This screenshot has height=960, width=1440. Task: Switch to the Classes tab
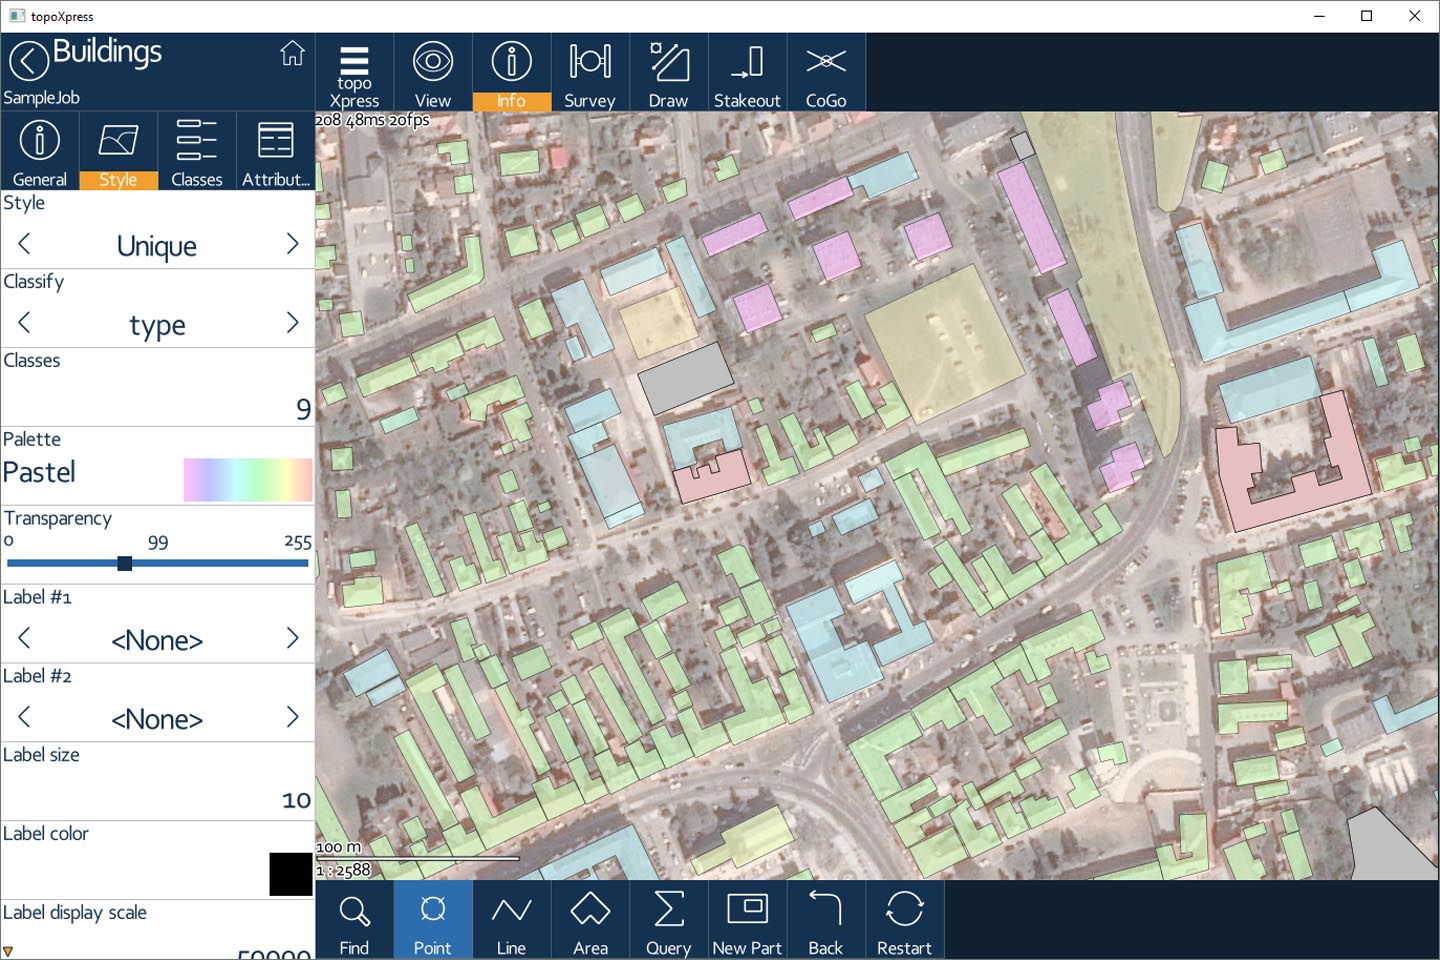pyautogui.click(x=197, y=151)
